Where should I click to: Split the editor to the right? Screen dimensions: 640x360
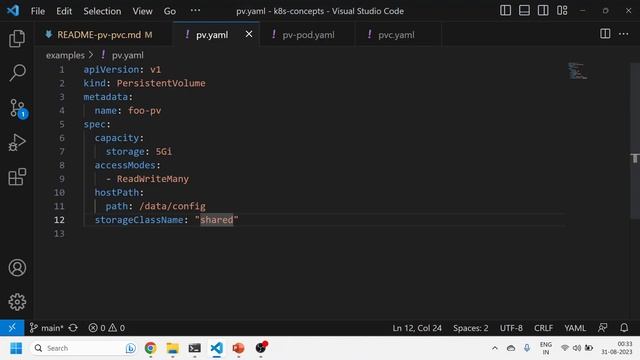pyautogui.click(x=605, y=34)
